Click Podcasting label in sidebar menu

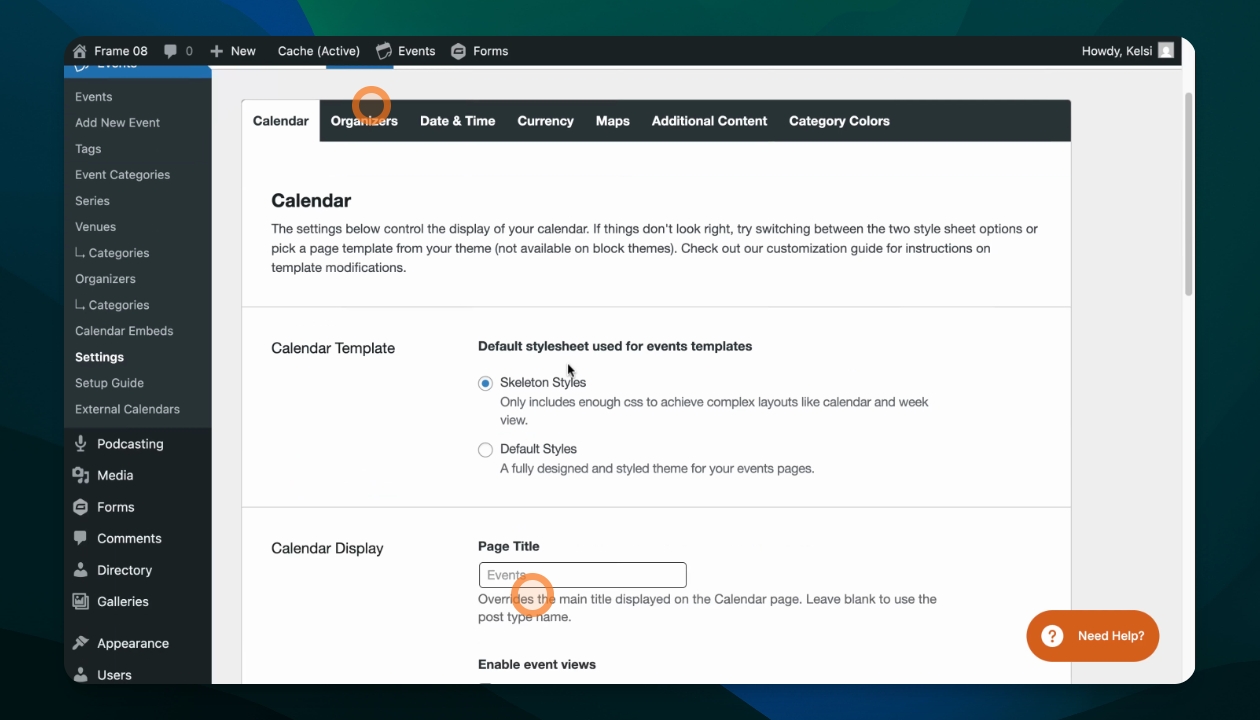[x=131, y=444]
